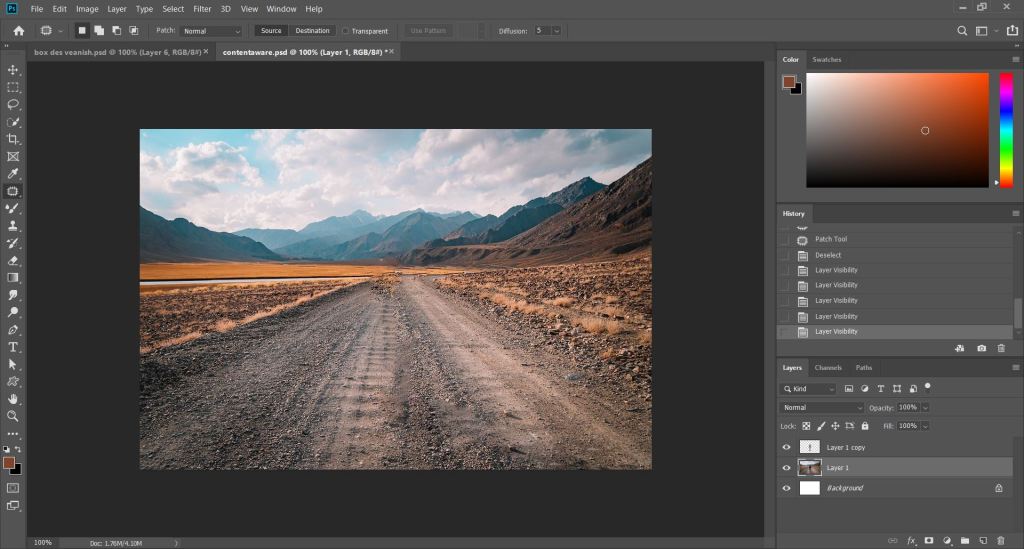This screenshot has height=549, width=1024.
Task: Click the vertical hue spectrum slider
Action: (1006, 128)
